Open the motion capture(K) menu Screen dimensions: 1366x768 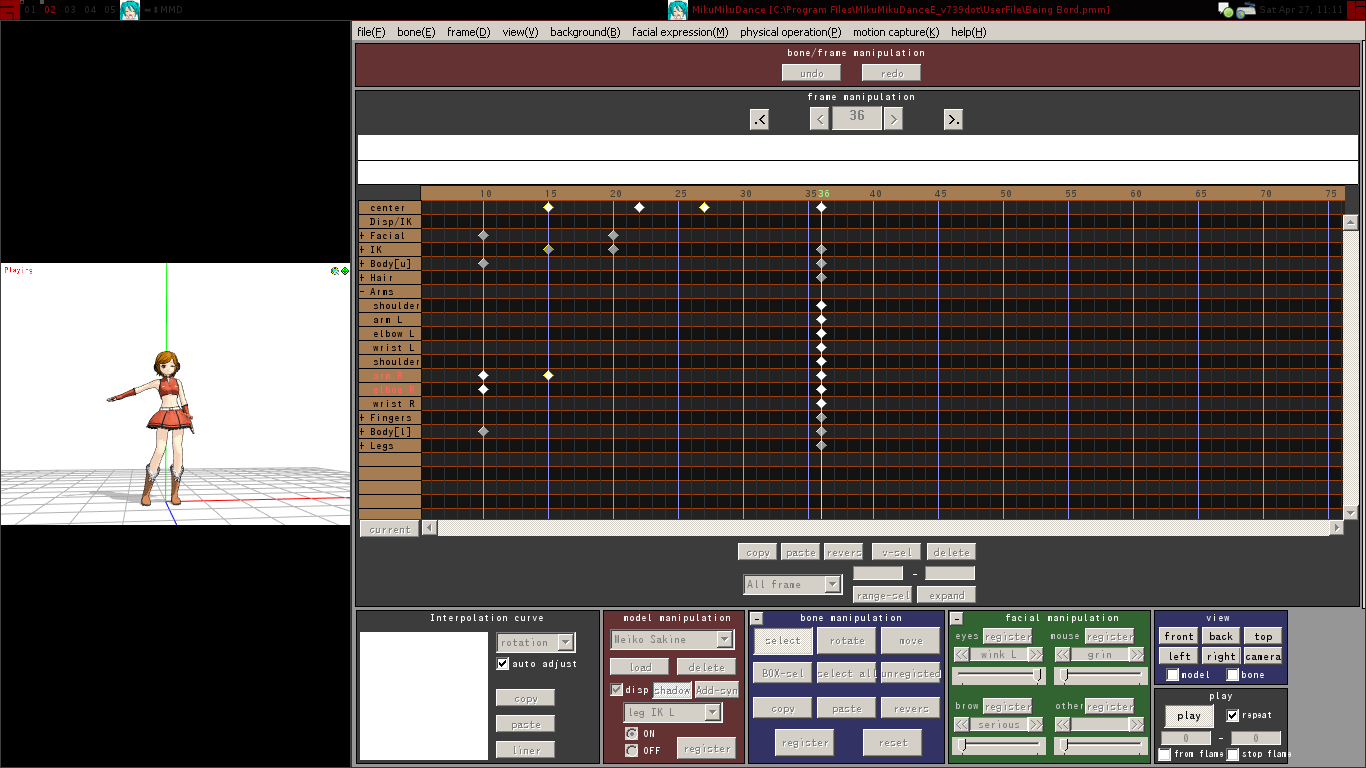(896, 32)
